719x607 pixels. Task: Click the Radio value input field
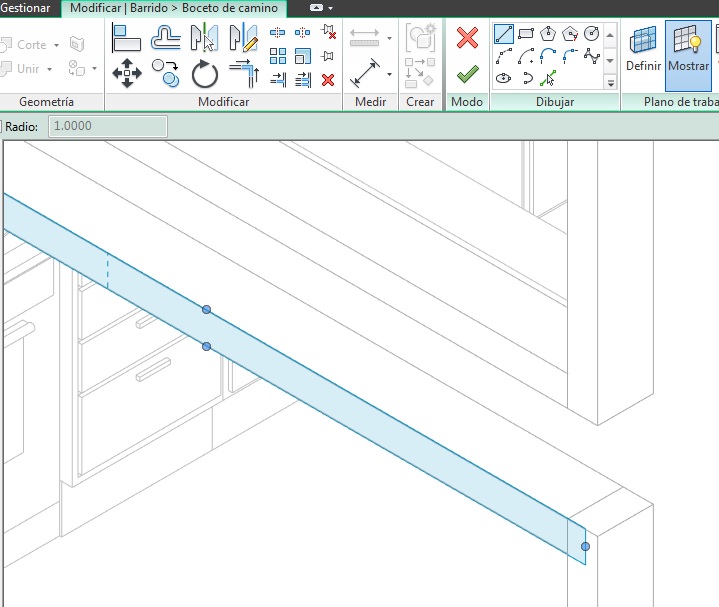point(108,126)
